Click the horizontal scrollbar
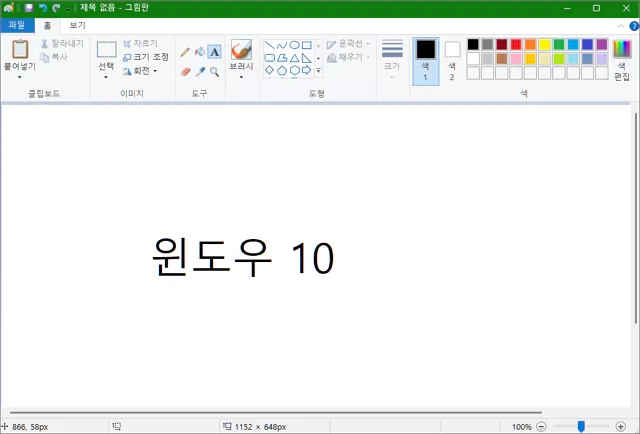 [276, 412]
